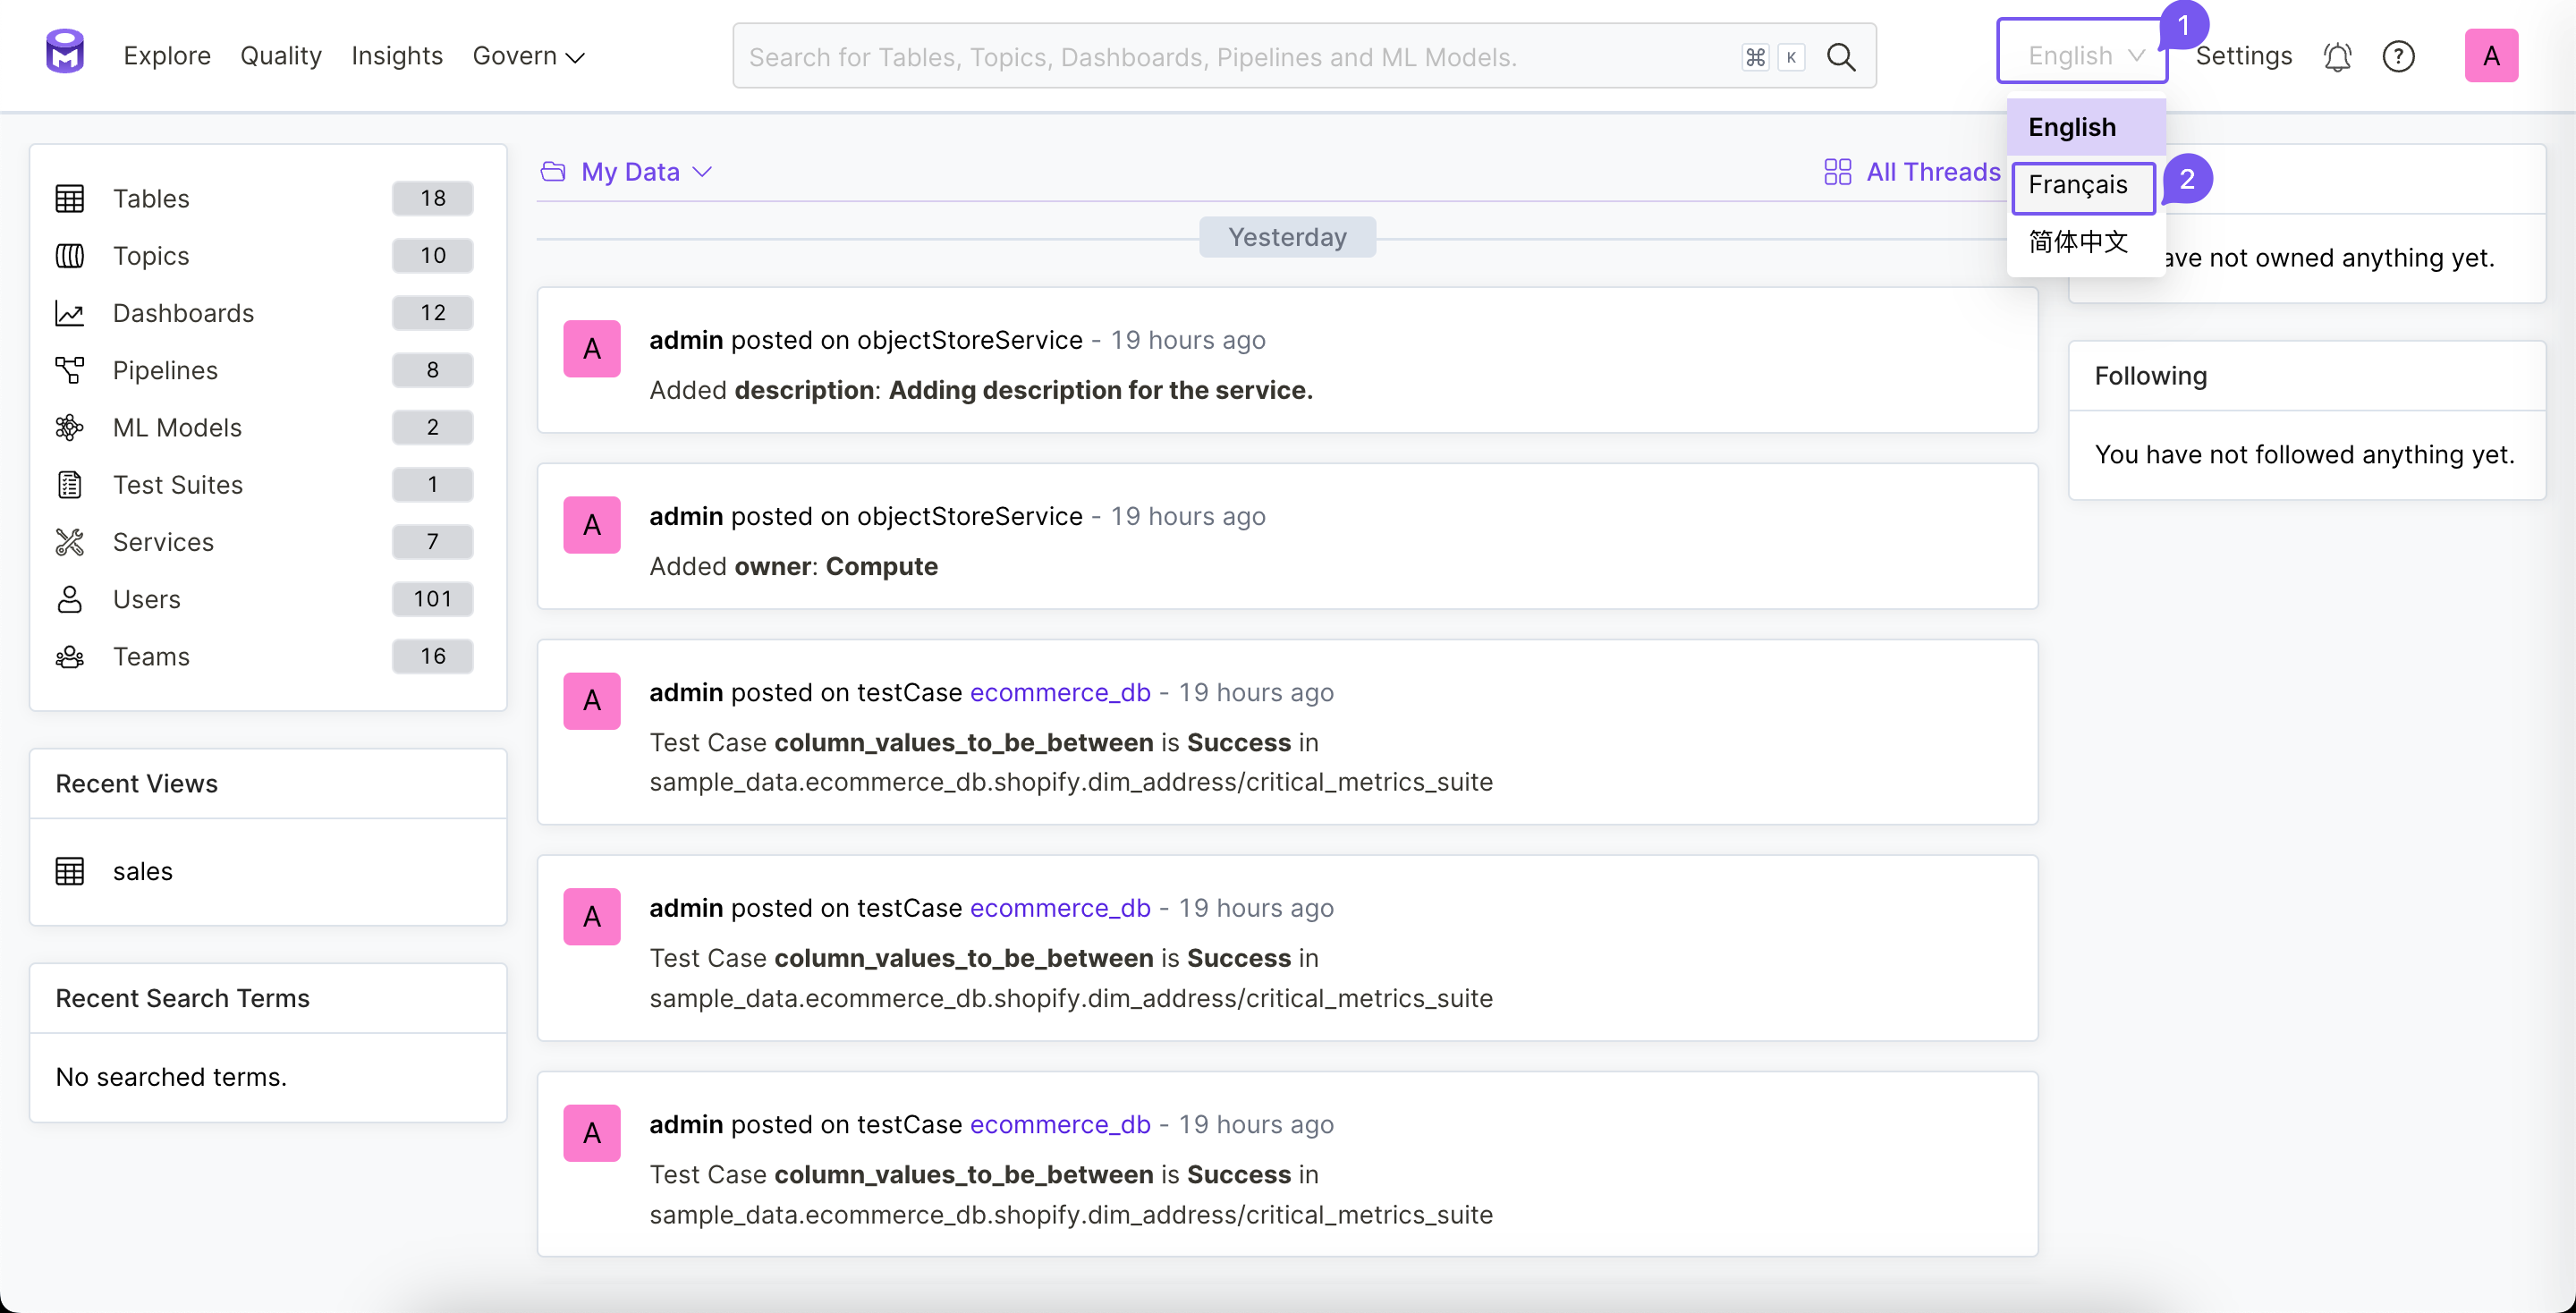Open the admin profile avatar in header
The height and width of the screenshot is (1313, 2576).
pos(2491,56)
